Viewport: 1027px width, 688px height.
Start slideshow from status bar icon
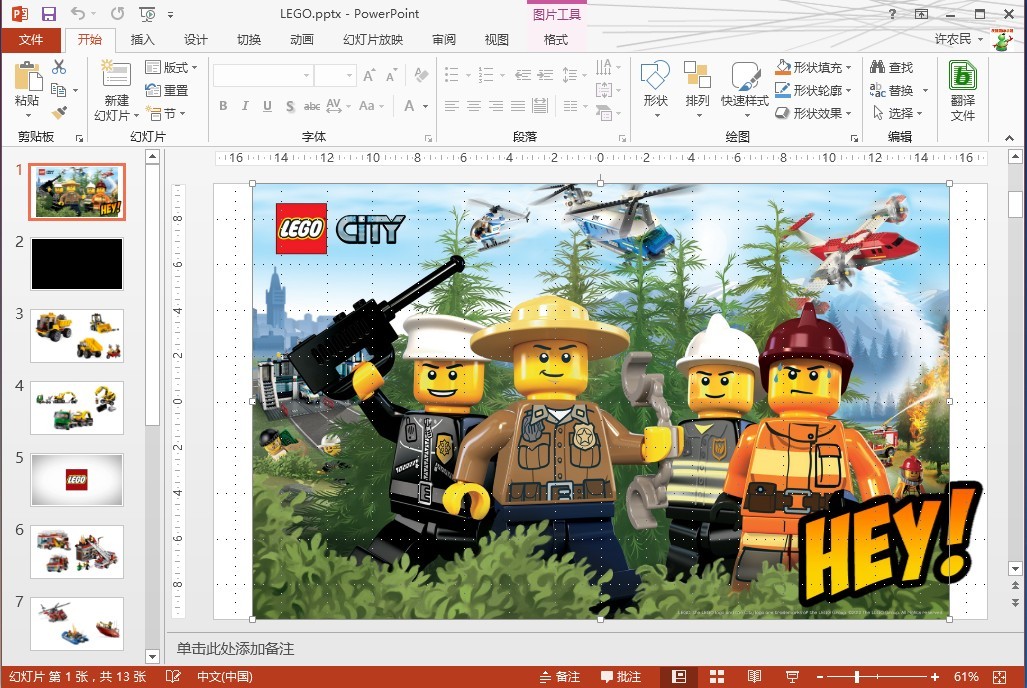point(793,677)
